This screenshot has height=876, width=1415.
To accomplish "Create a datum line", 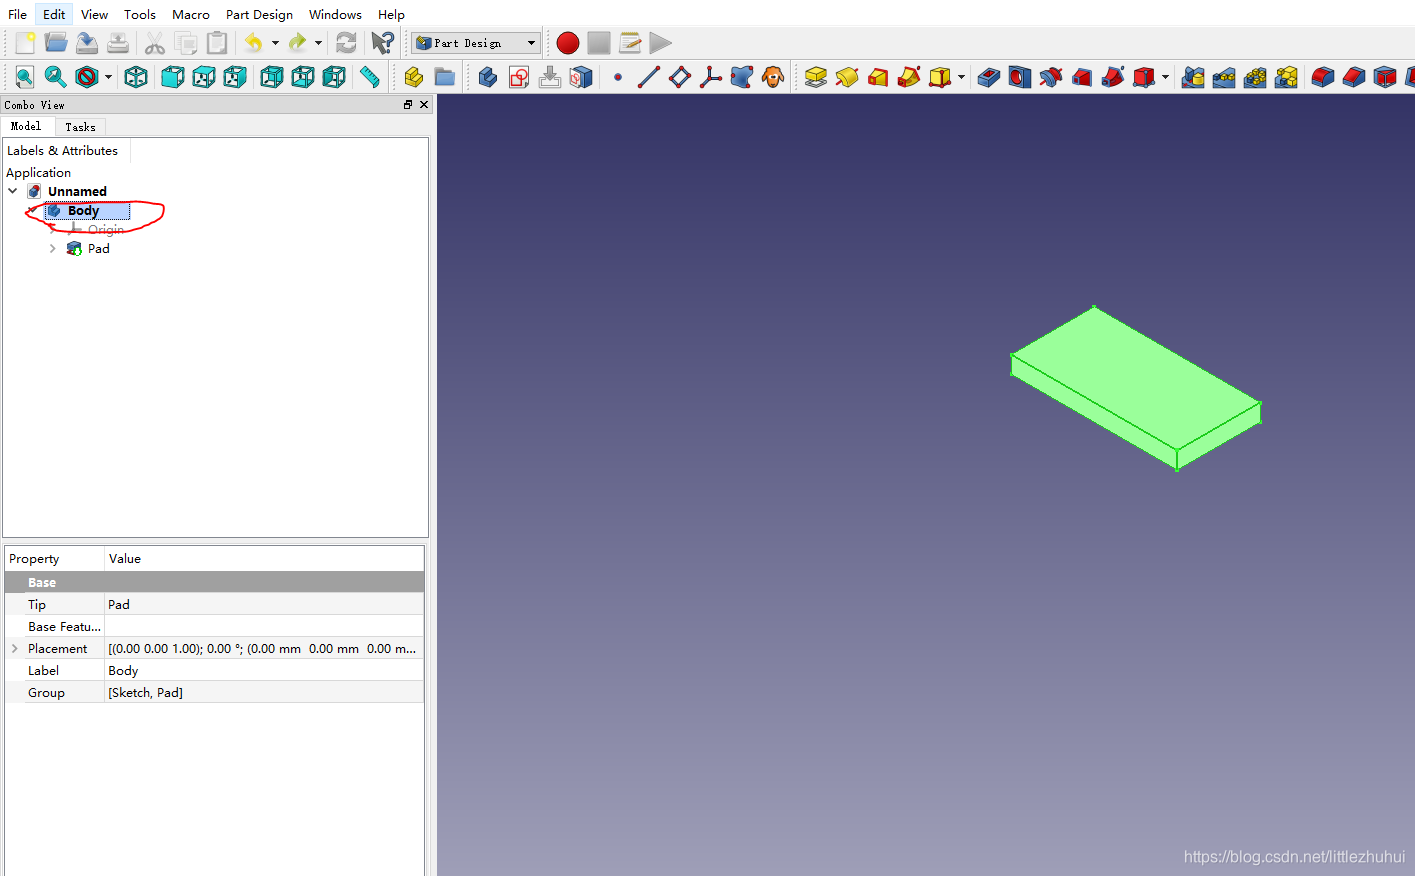I will (648, 77).
